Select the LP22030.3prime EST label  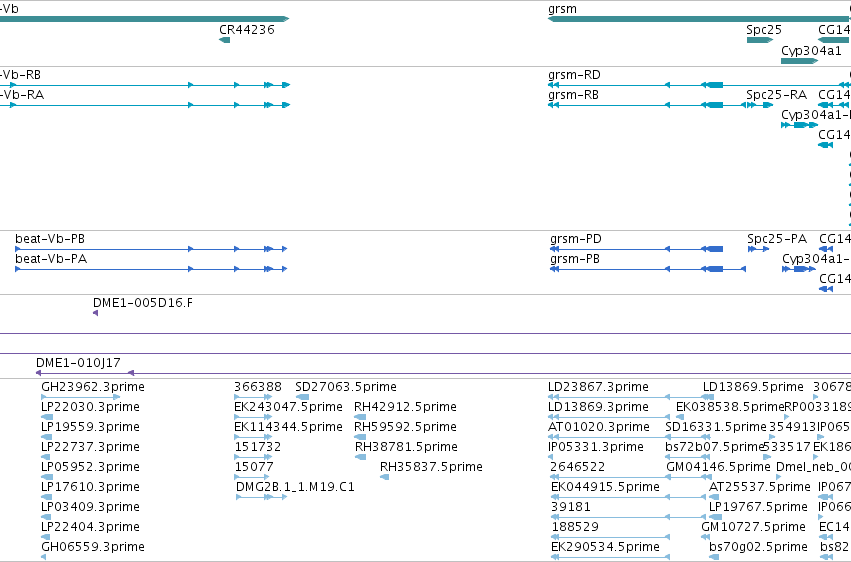click(x=90, y=407)
